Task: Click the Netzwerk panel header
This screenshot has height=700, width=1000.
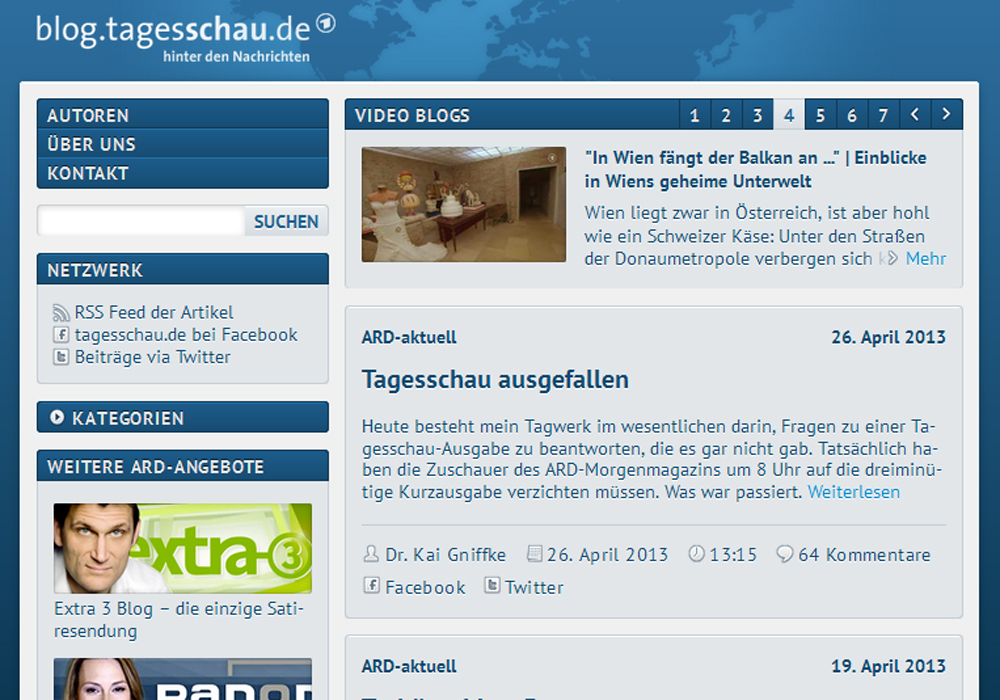Action: pyautogui.click(x=183, y=270)
